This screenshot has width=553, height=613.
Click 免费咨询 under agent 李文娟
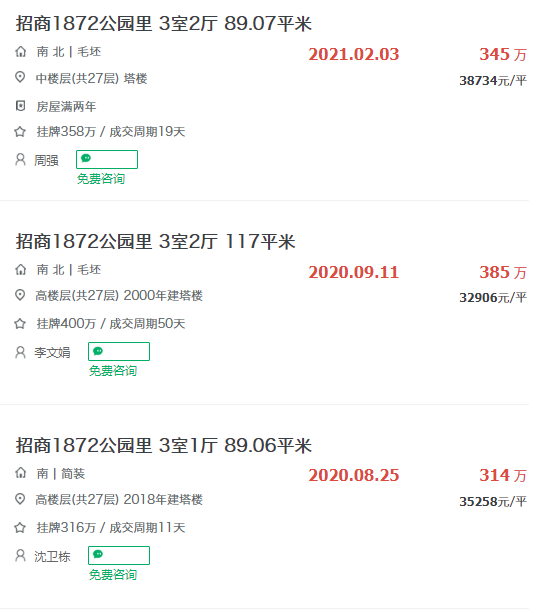click(x=113, y=371)
